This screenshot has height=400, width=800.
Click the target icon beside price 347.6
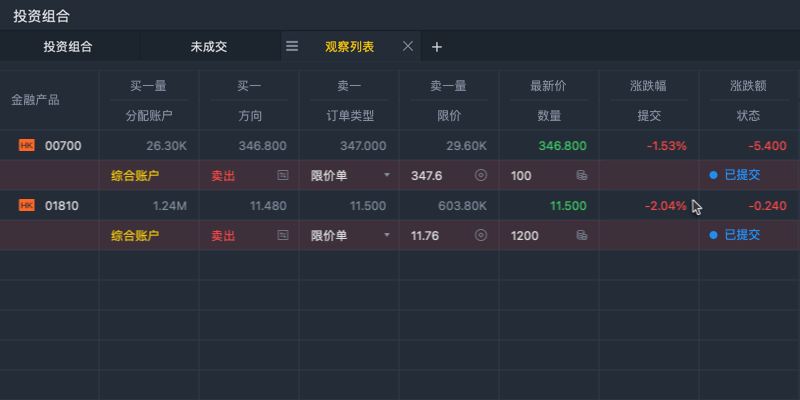[480, 175]
